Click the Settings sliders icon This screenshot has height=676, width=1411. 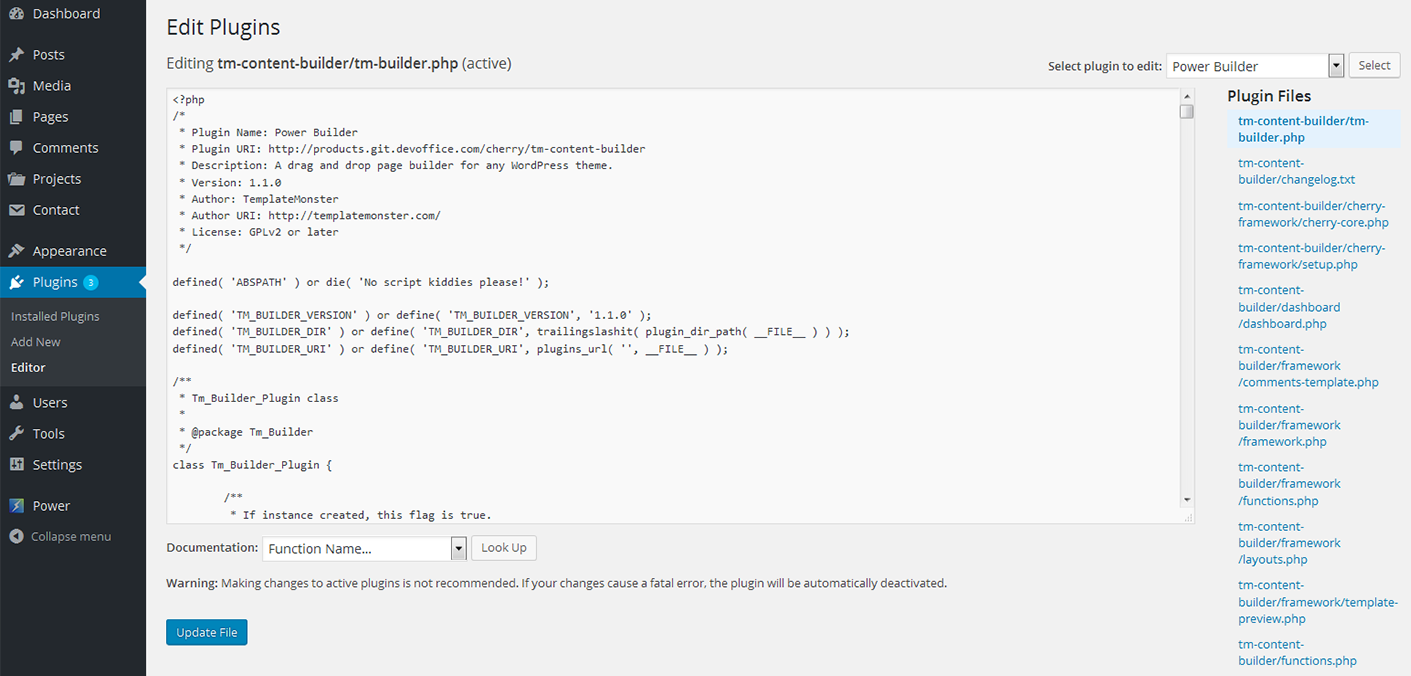click(16, 465)
